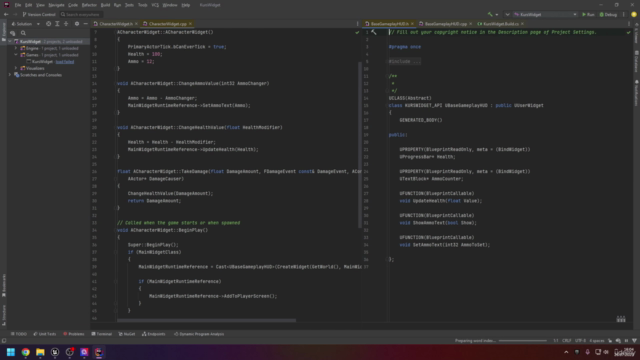Click the select opened file target icon
Screen dimensions: 640x360
[x=49, y=24]
